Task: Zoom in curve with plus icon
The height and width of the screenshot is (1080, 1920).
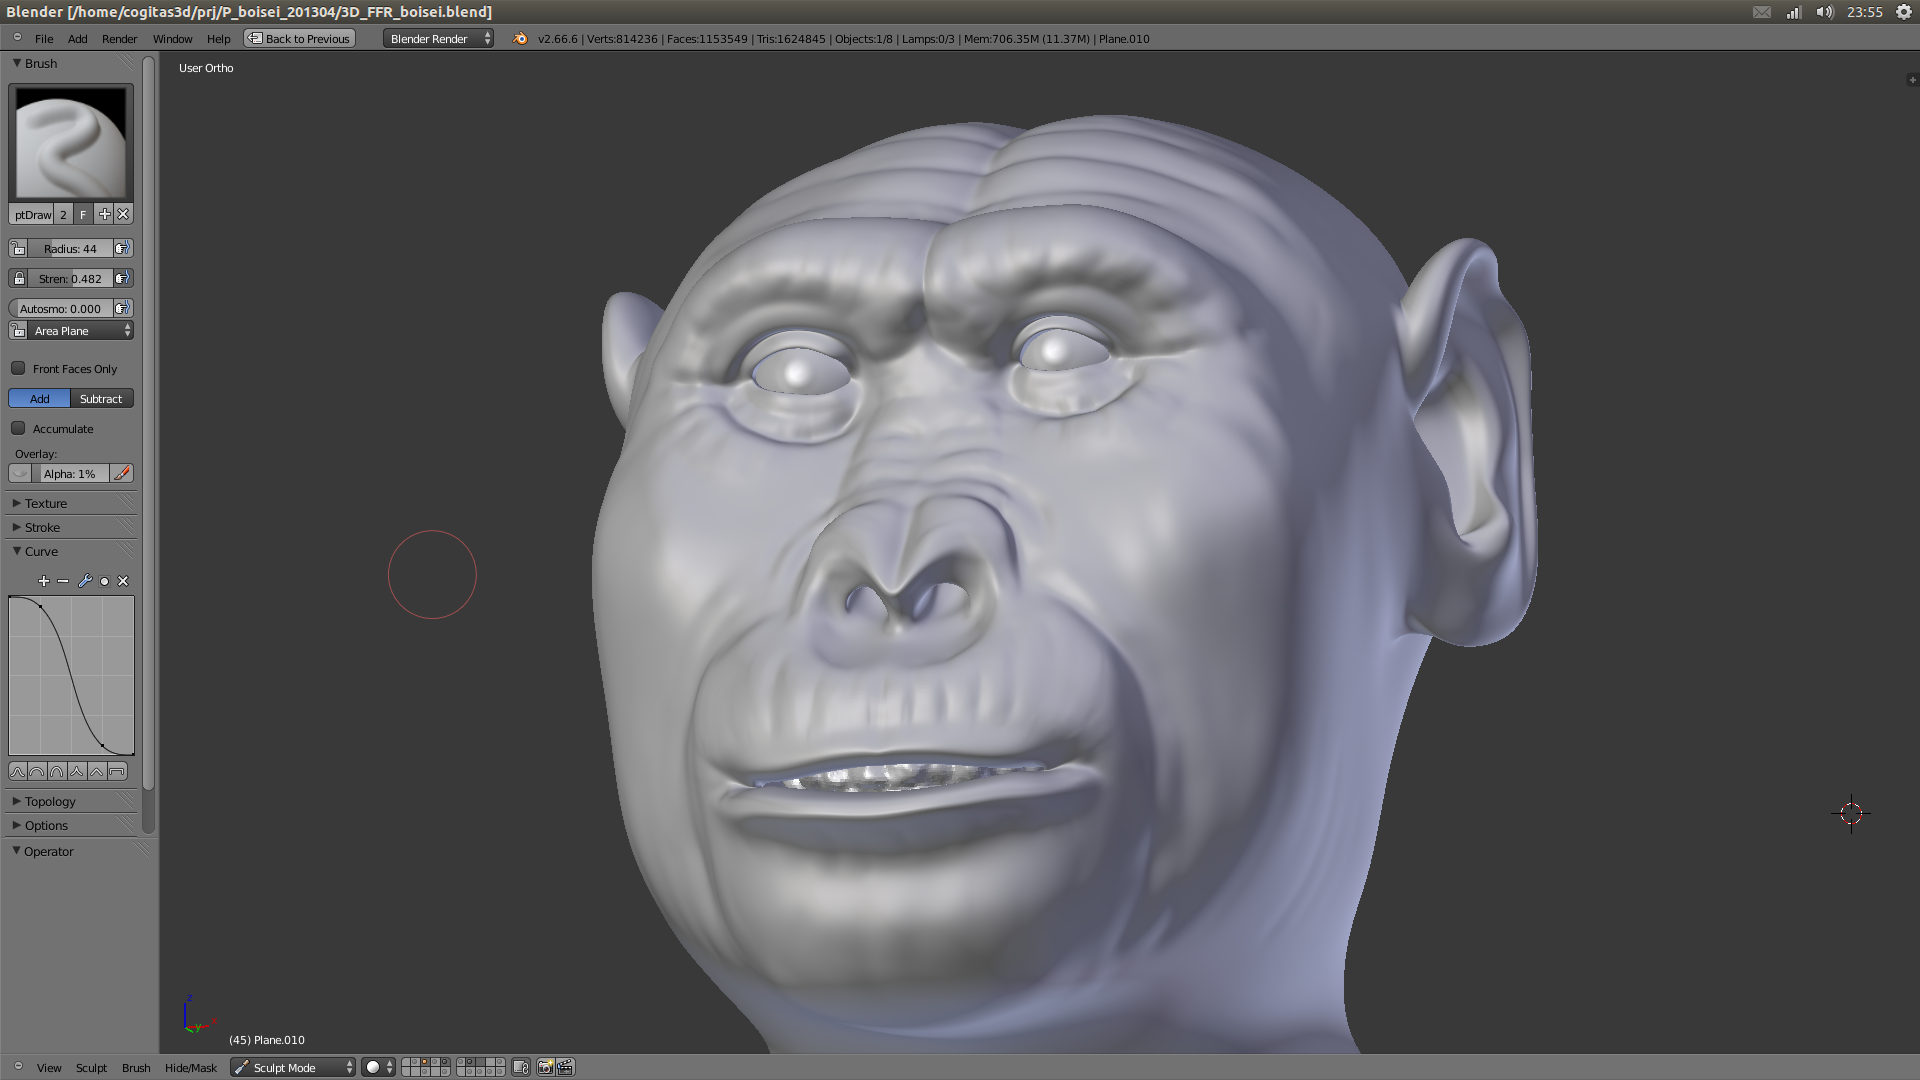Action: 43,581
